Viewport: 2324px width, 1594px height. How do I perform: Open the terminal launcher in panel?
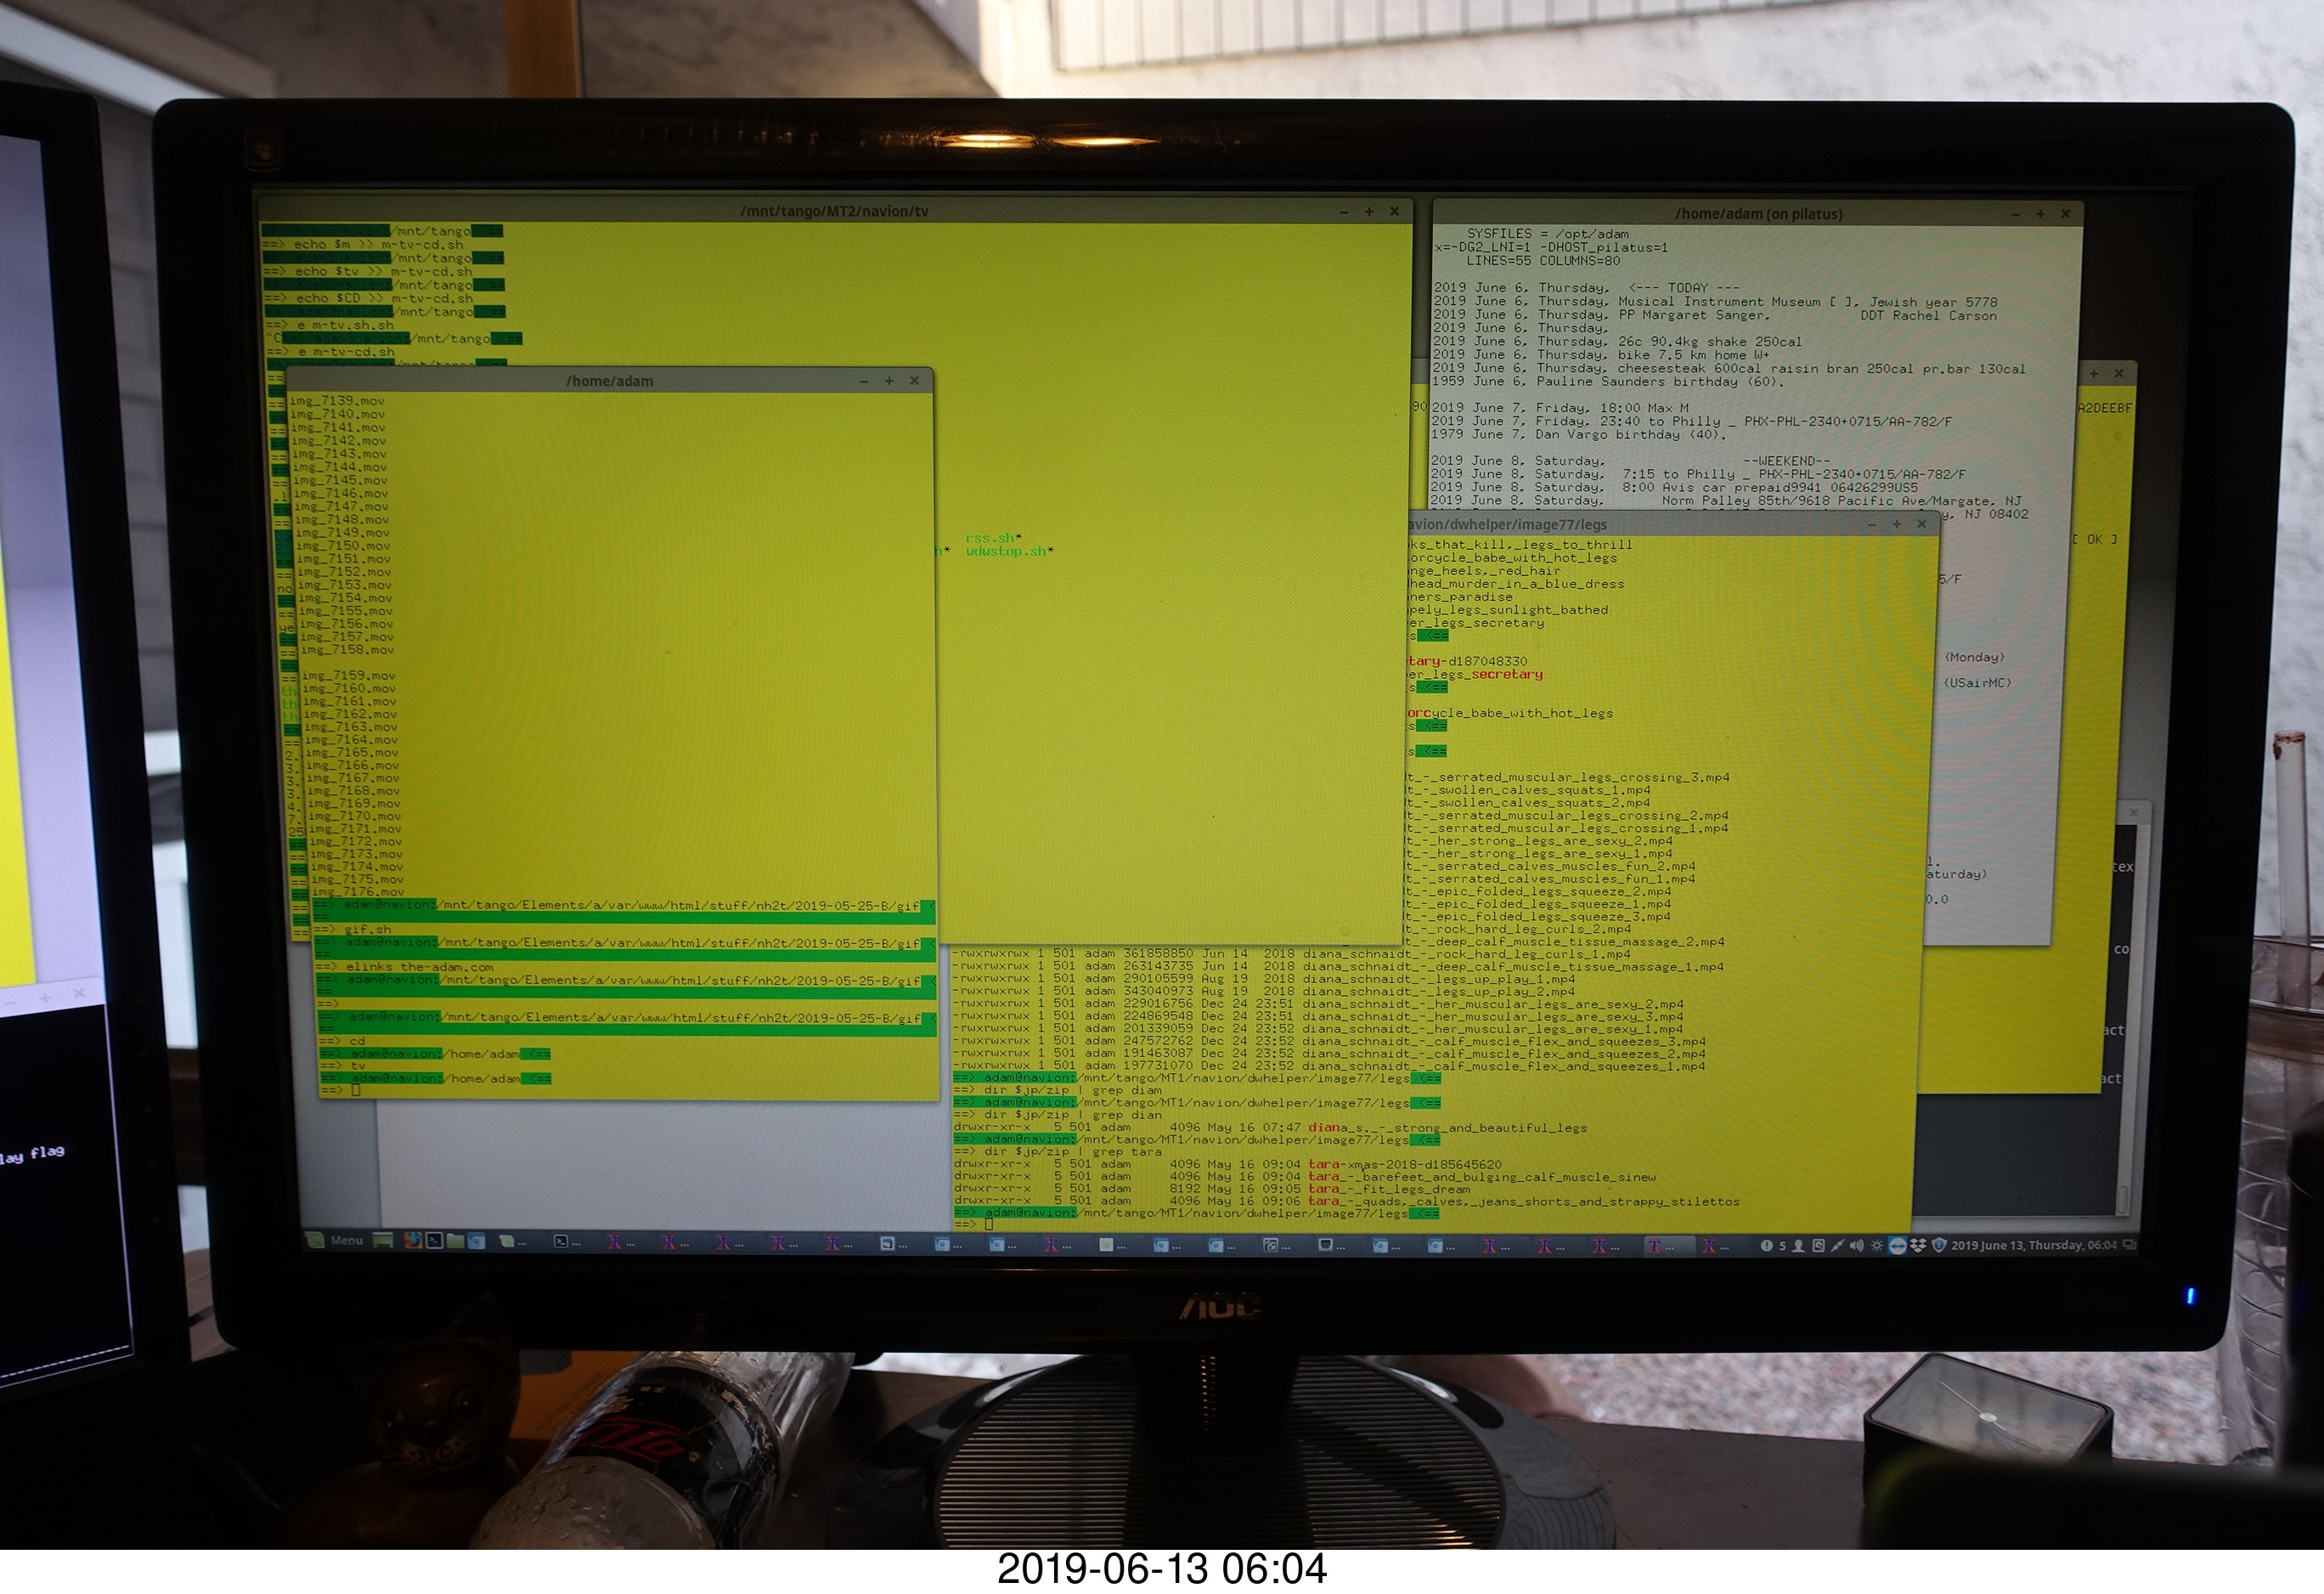pos(434,1241)
